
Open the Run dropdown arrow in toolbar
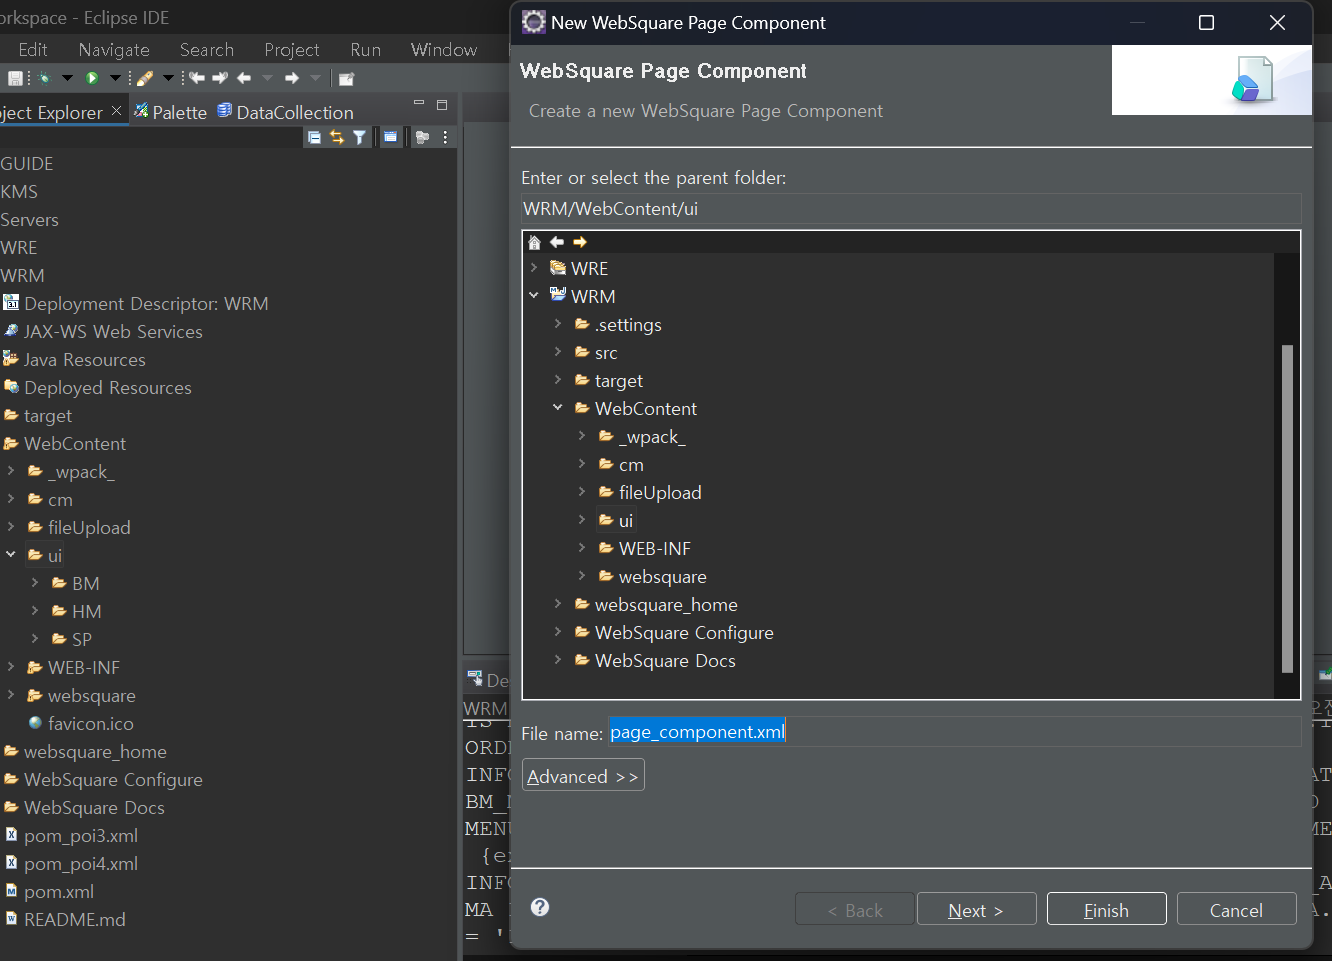pyautogui.click(x=115, y=78)
